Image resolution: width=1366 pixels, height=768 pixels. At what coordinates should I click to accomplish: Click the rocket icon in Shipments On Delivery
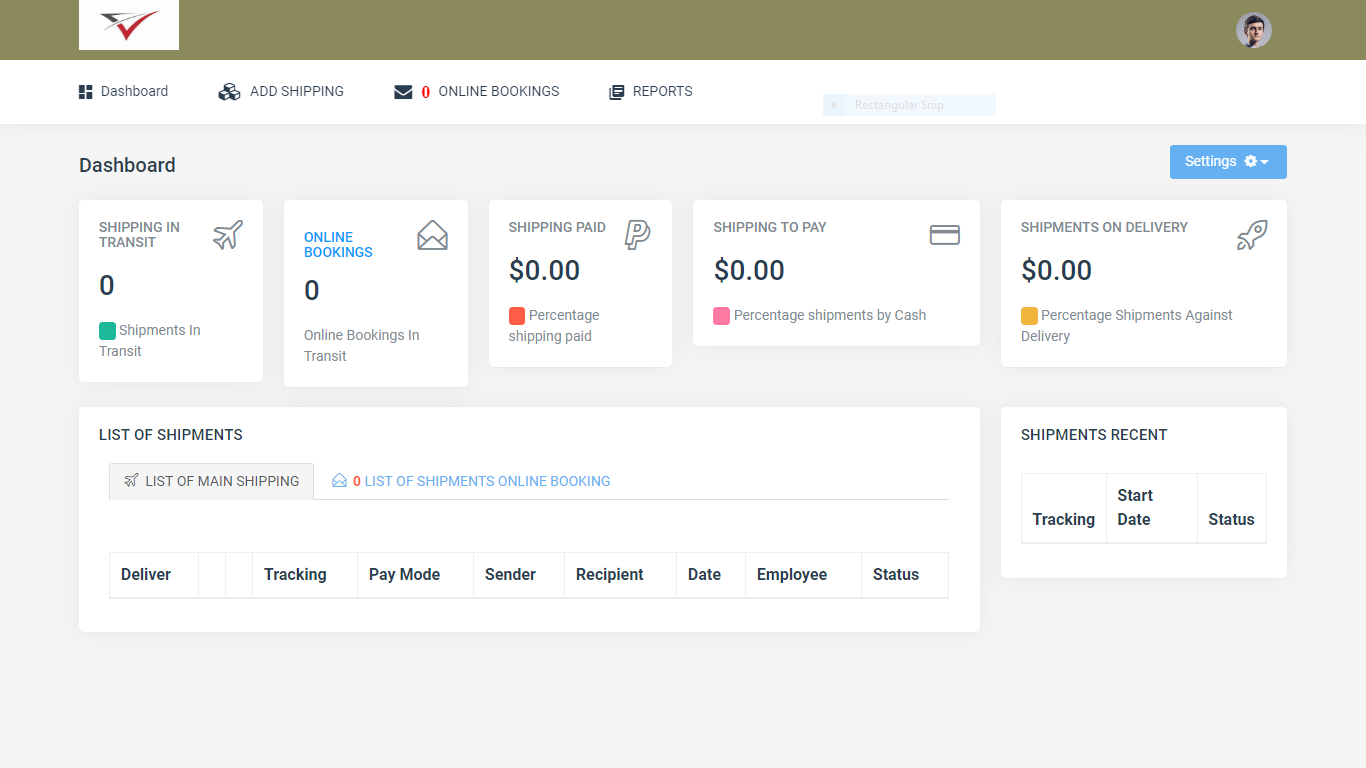point(1252,236)
